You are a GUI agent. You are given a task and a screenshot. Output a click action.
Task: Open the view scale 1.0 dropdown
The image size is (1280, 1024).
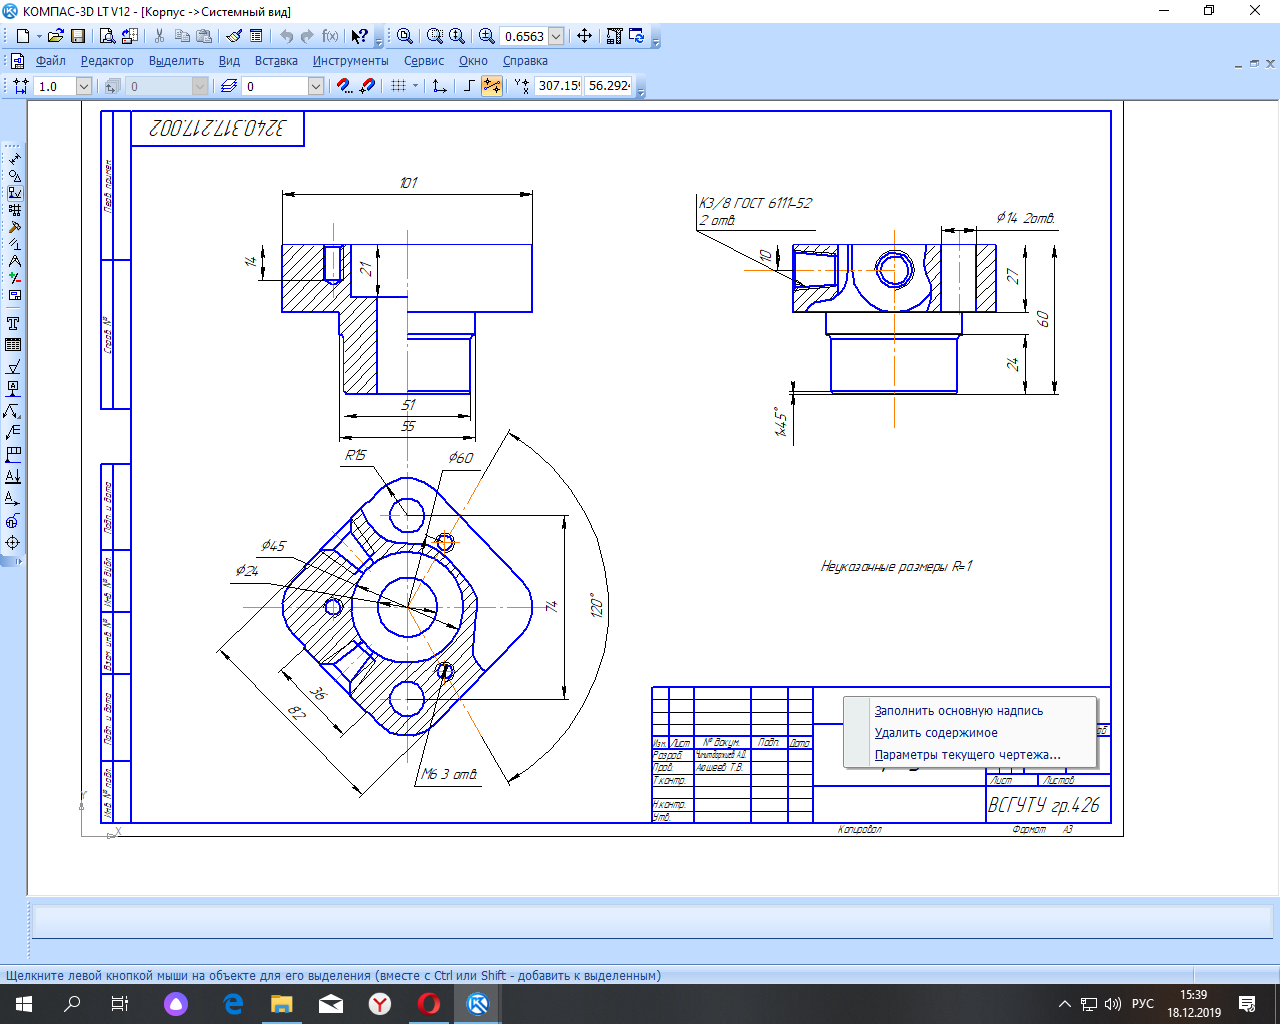[84, 87]
